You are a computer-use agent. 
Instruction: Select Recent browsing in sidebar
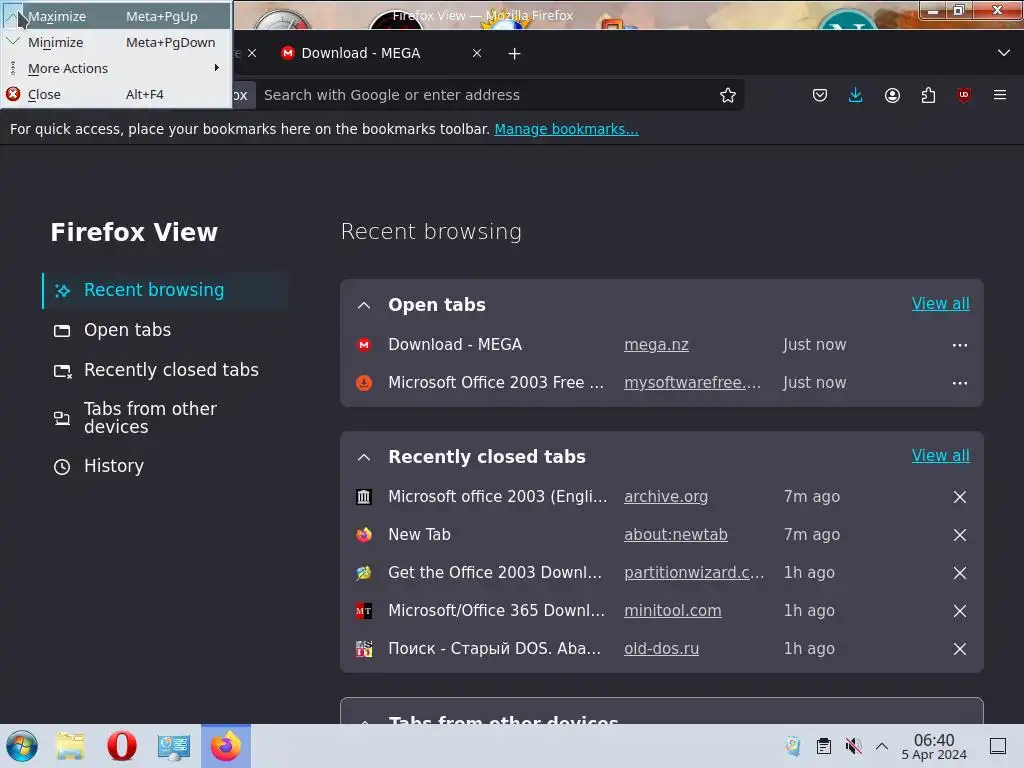[165, 291]
